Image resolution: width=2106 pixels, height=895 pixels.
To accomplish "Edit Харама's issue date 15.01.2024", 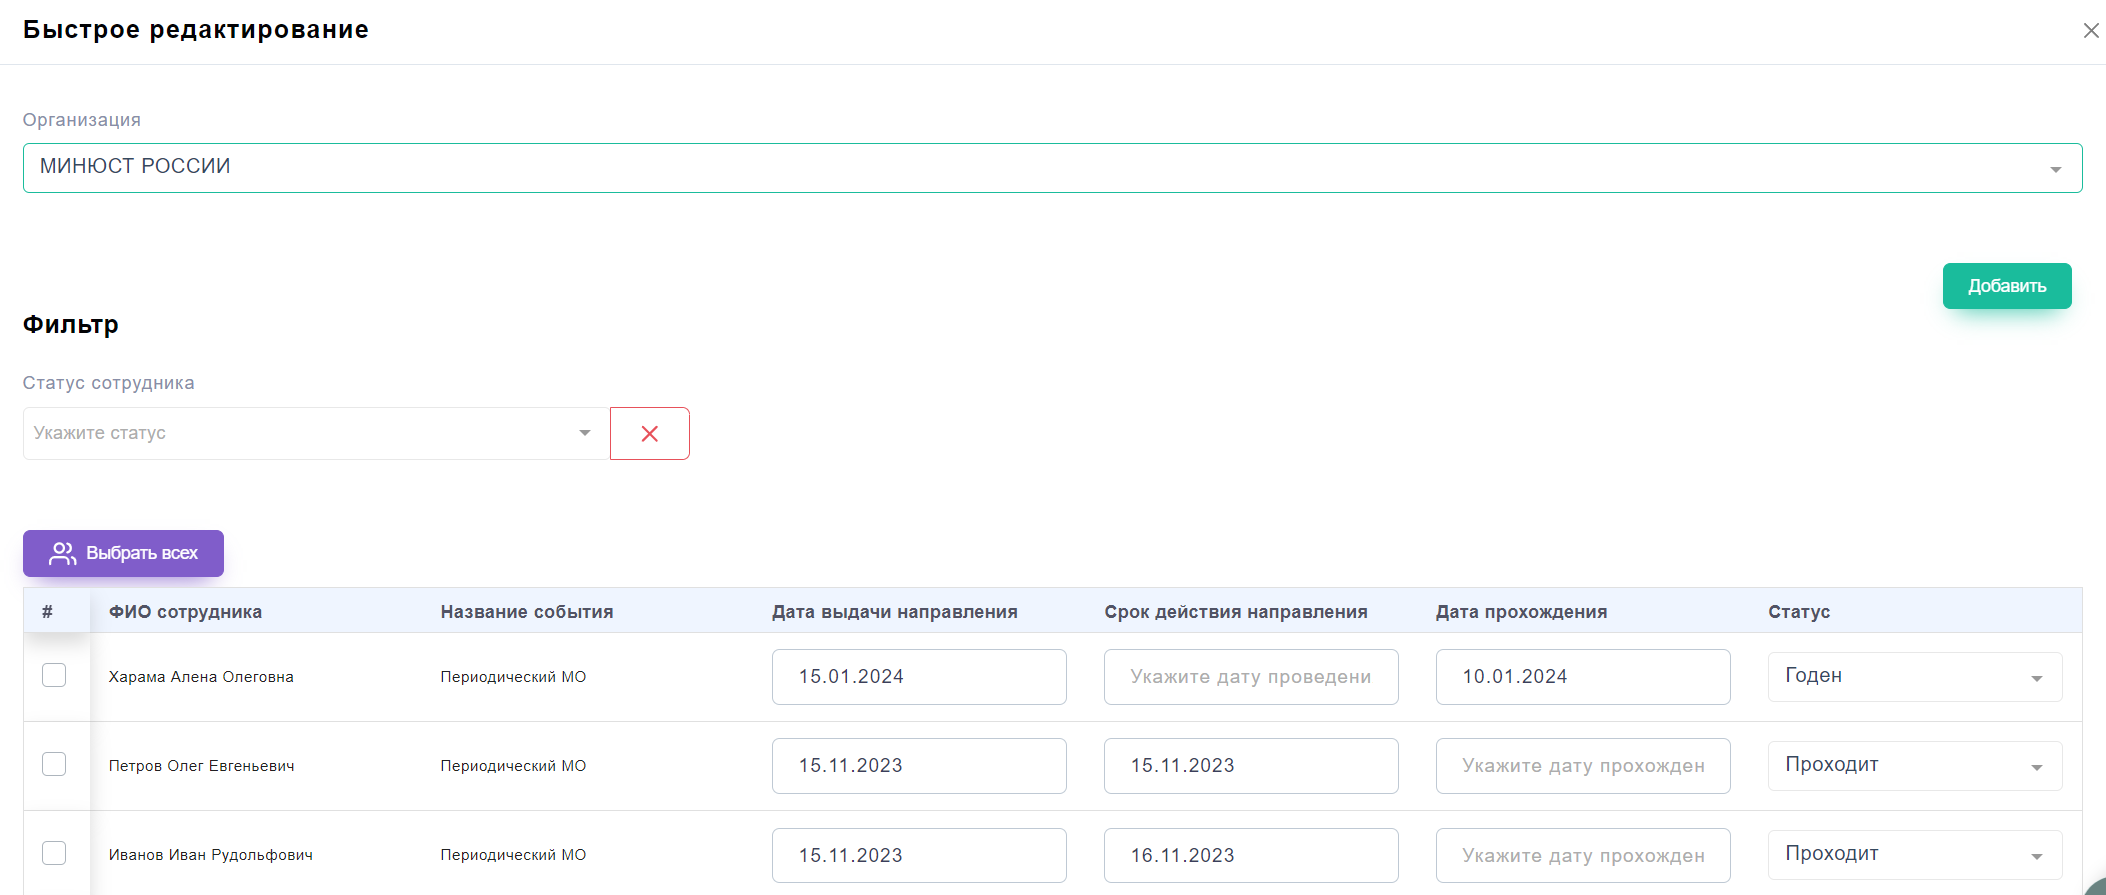I will [x=918, y=677].
